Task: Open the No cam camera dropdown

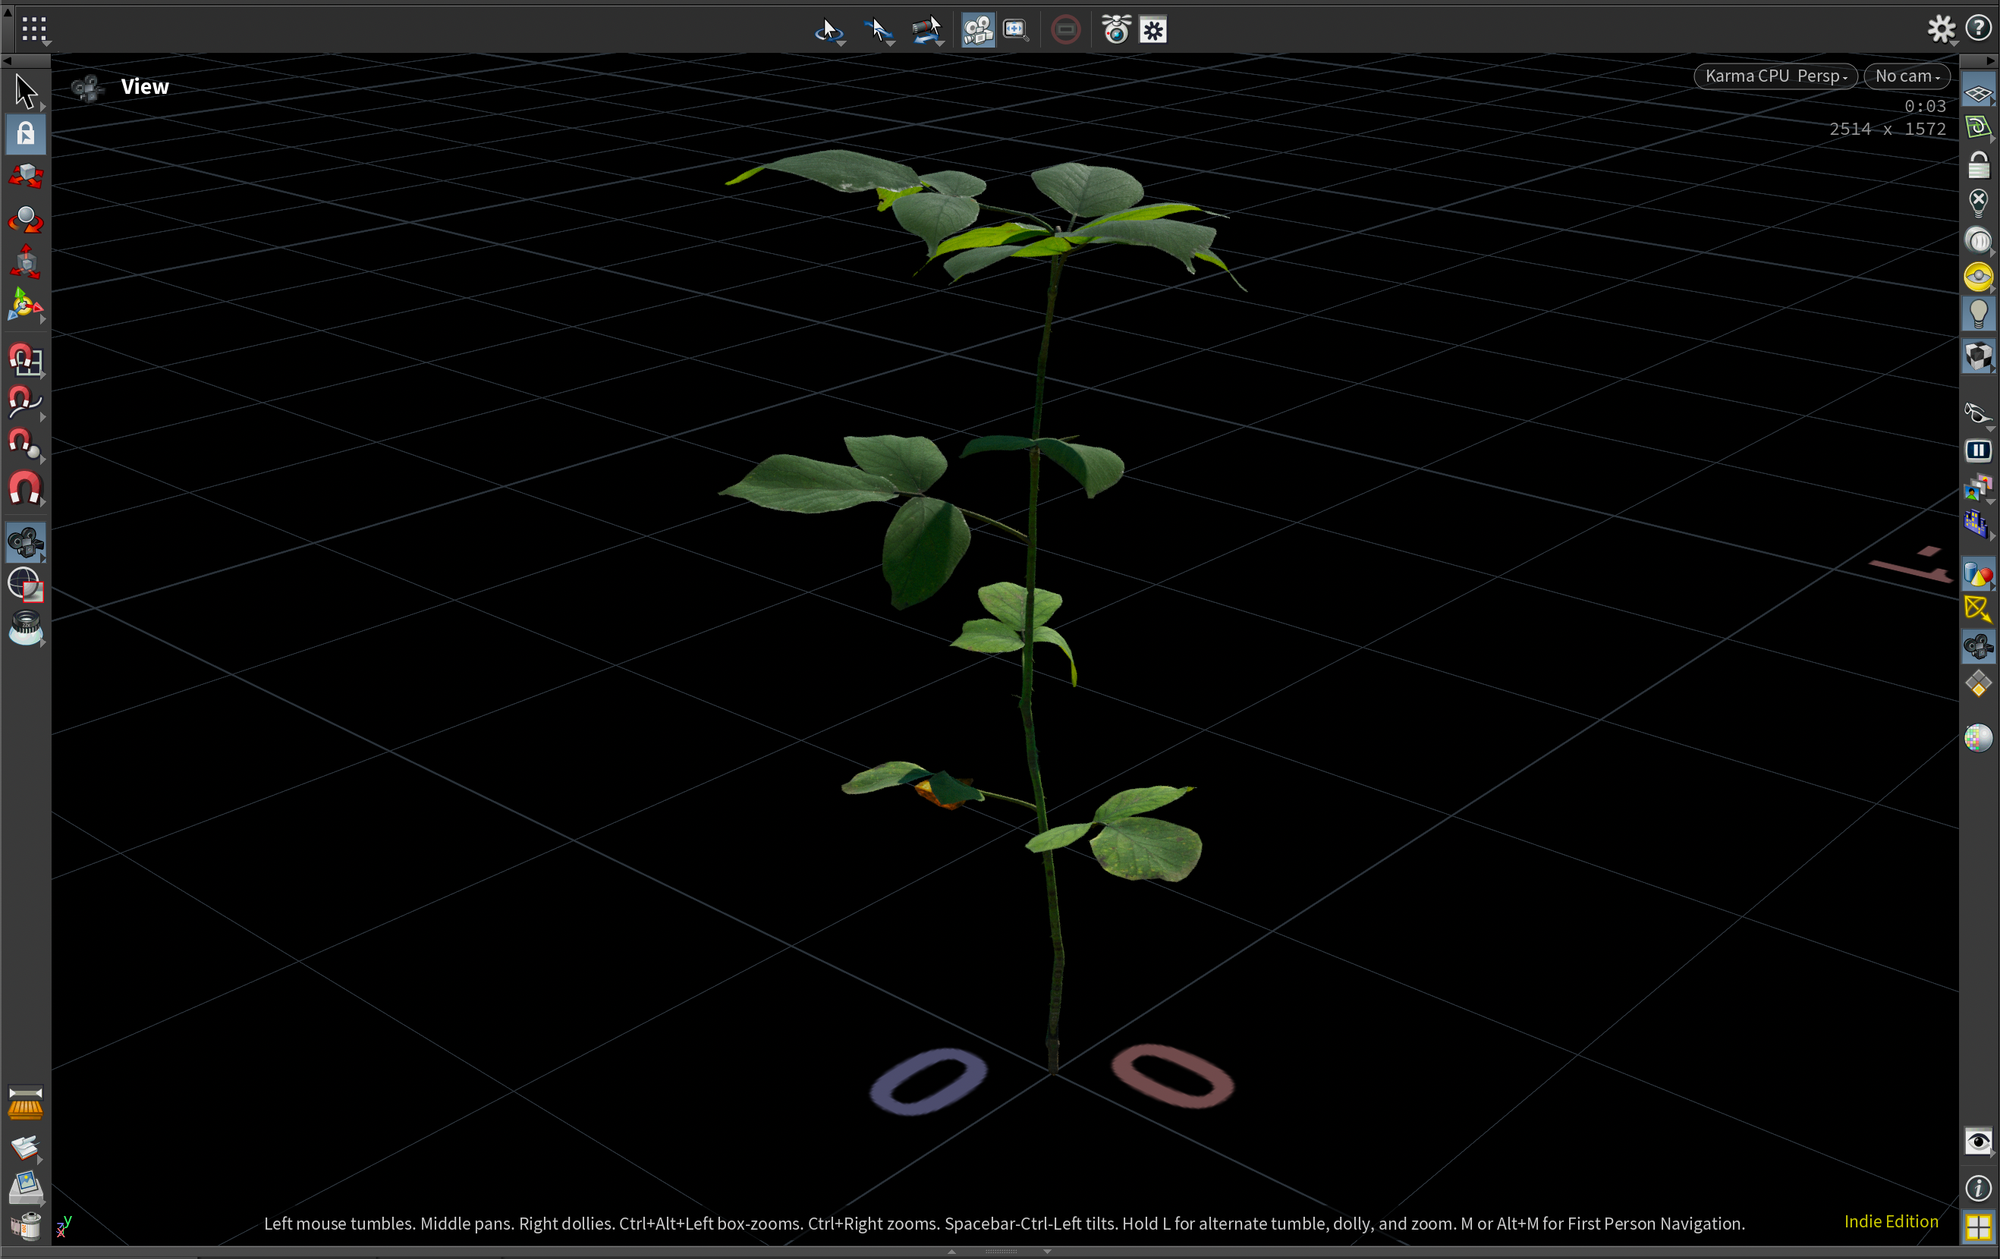Action: point(1906,76)
